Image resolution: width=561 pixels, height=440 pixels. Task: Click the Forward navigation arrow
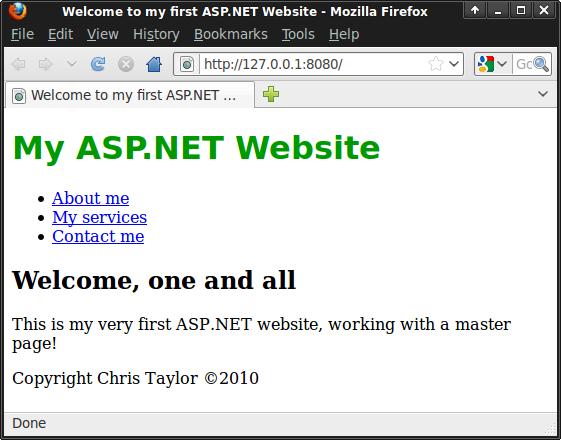tap(46, 64)
